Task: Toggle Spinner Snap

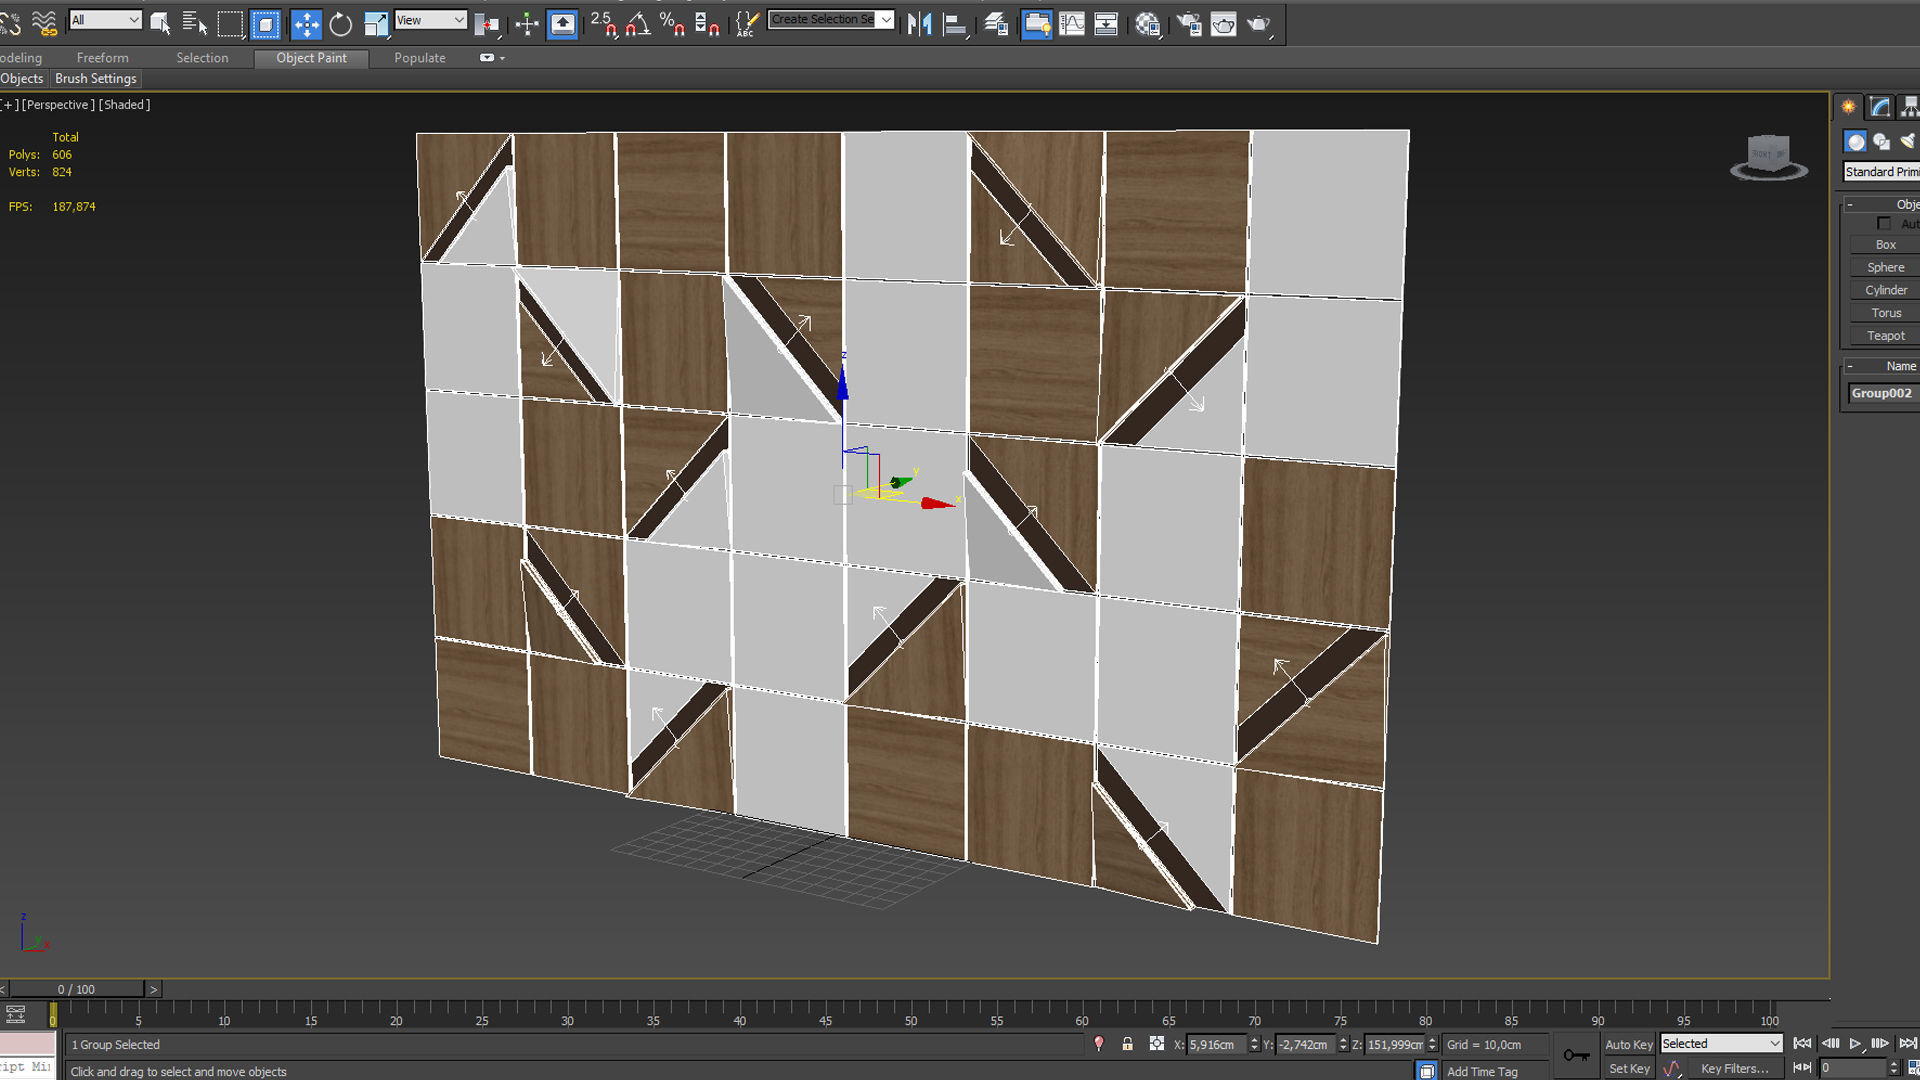Action: click(x=707, y=23)
